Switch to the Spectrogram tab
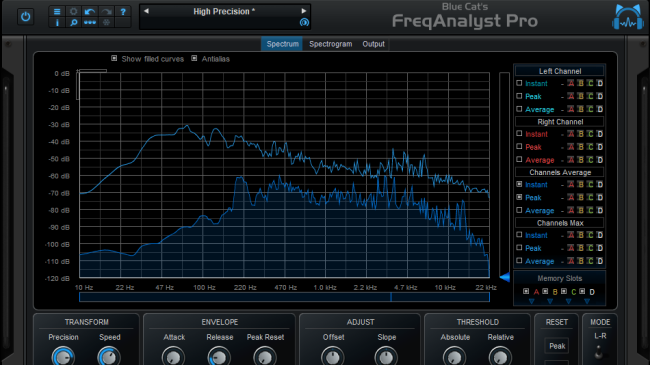The height and width of the screenshot is (365, 650). tap(330, 44)
